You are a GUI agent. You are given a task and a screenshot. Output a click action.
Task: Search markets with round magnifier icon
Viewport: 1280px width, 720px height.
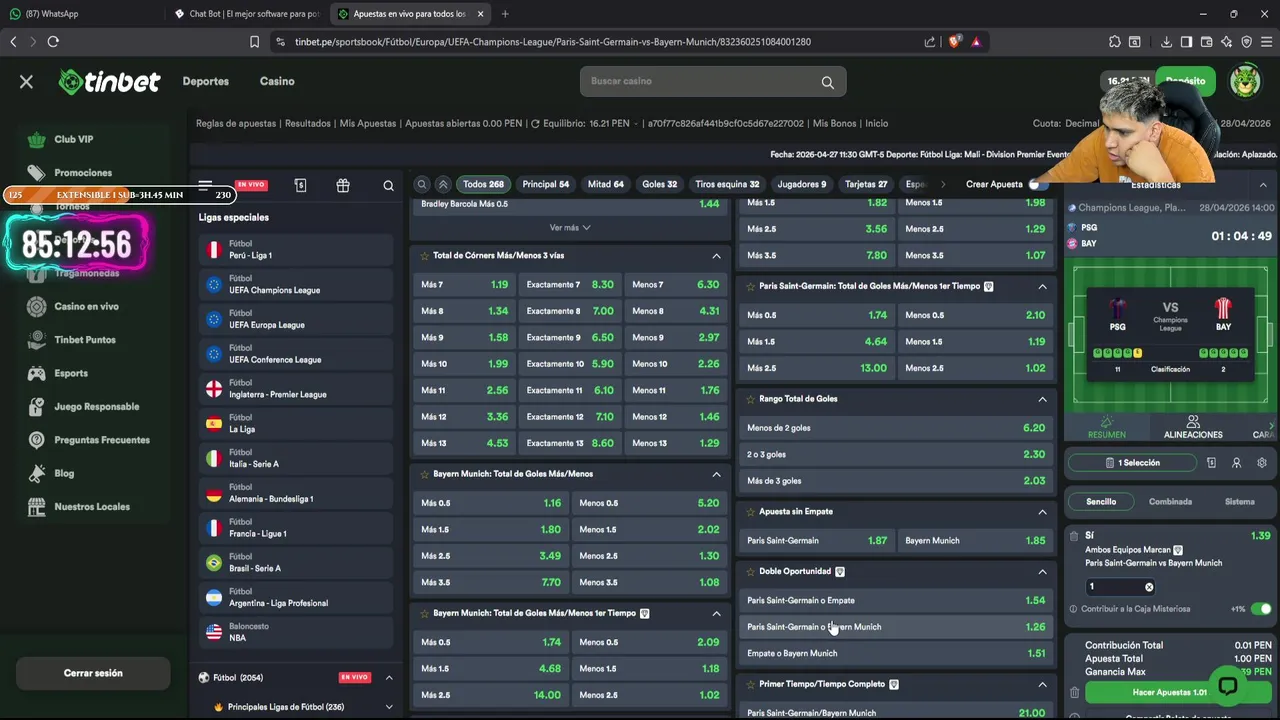(x=422, y=184)
